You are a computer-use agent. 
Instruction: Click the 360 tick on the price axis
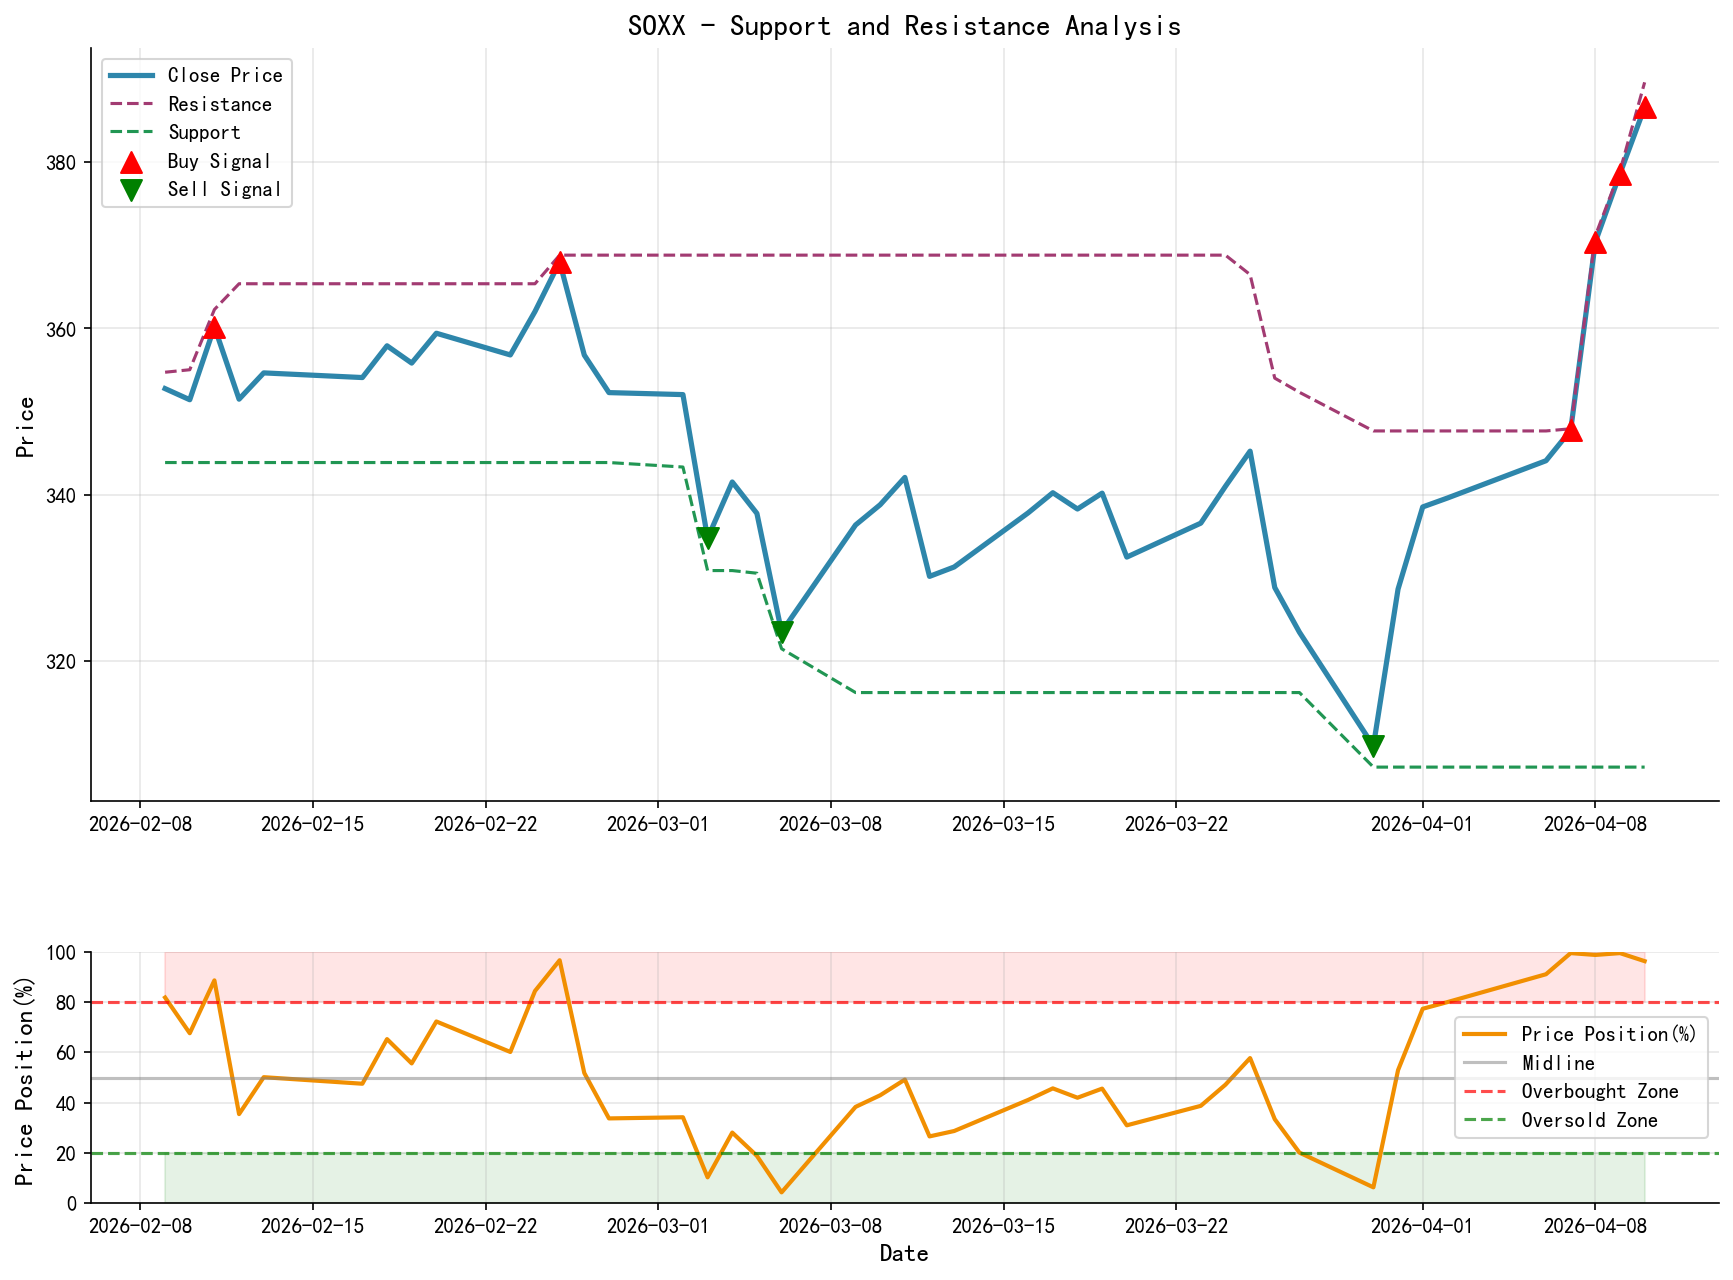[63, 329]
